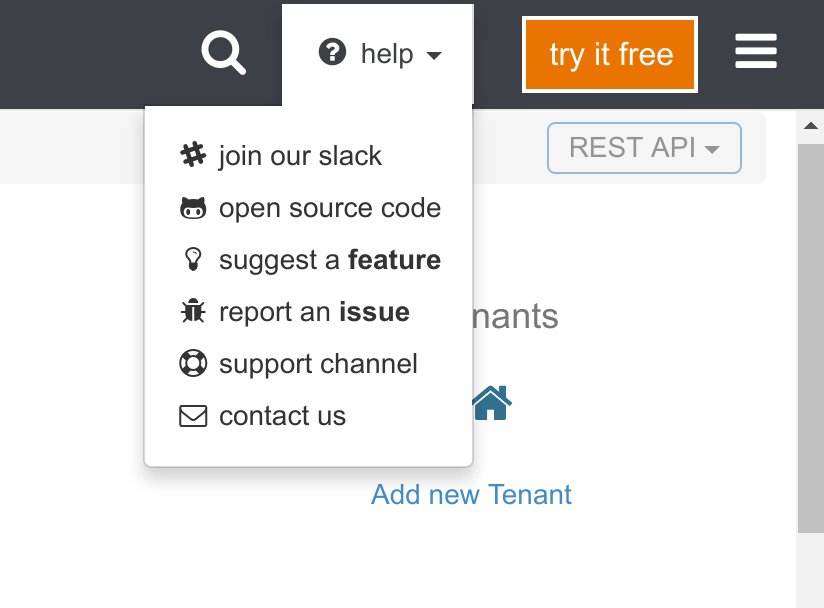
Task: Choose 'join our slack' from the help menu
Action: click(300, 155)
